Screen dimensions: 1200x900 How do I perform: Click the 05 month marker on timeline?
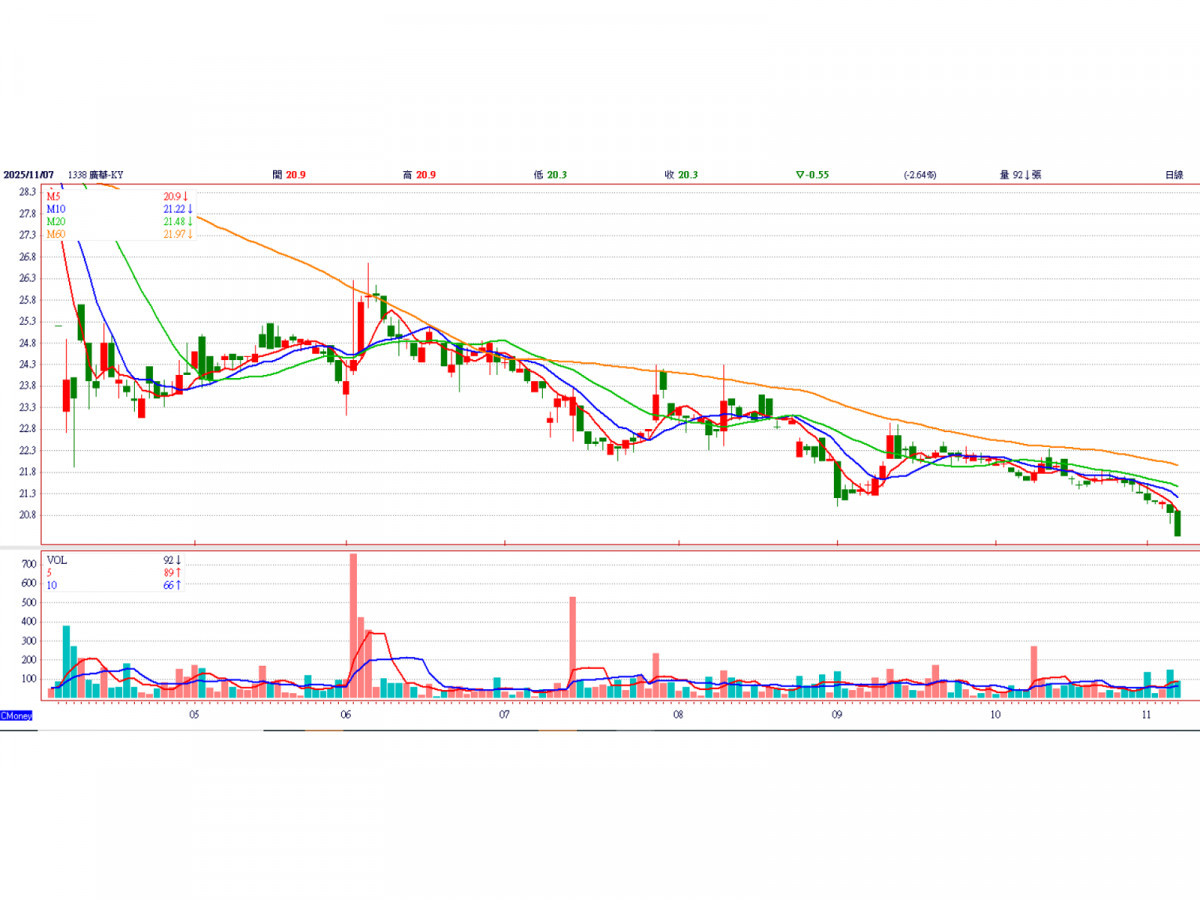pos(194,716)
